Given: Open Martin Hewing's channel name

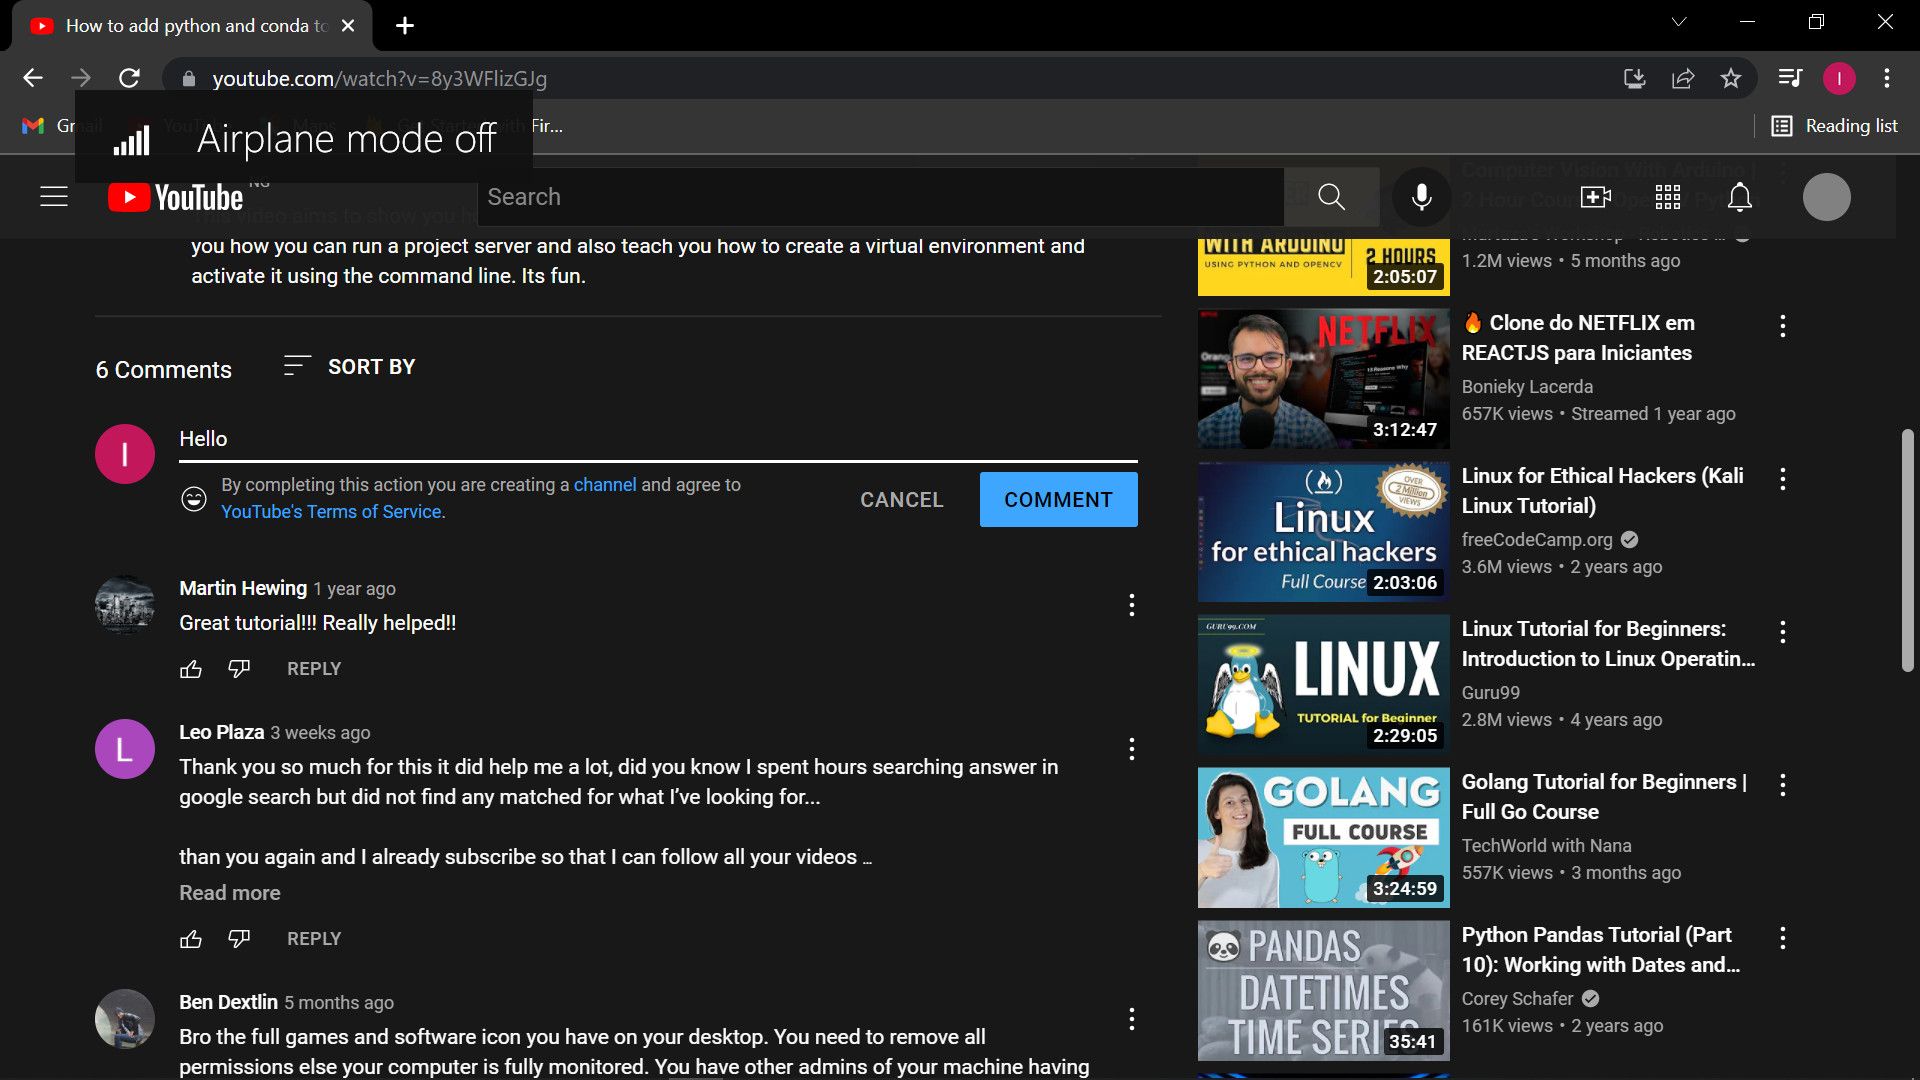Looking at the screenshot, I should [x=243, y=588].
